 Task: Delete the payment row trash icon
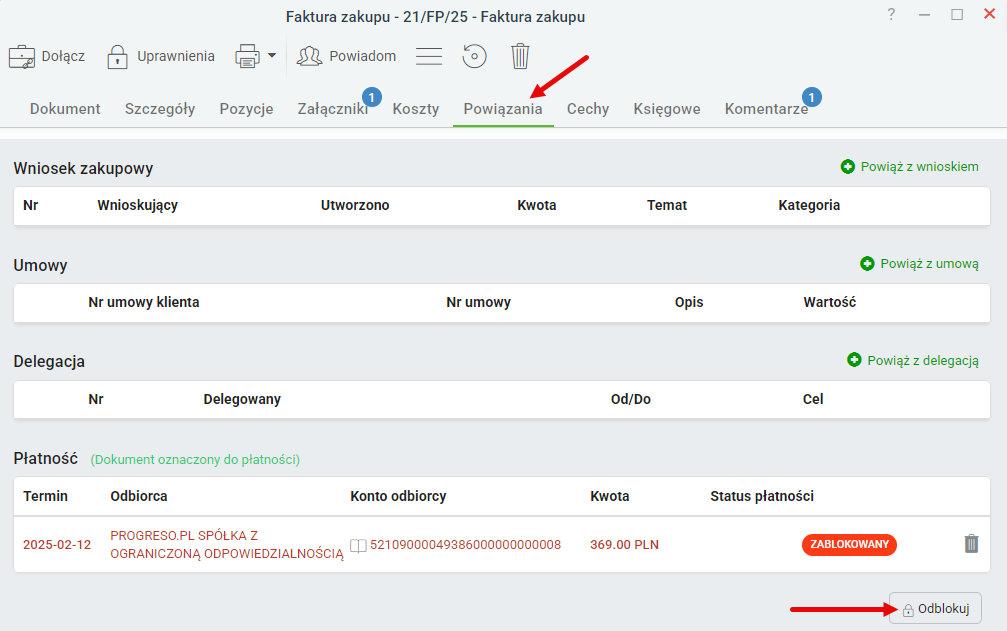(x=971, y=544)
